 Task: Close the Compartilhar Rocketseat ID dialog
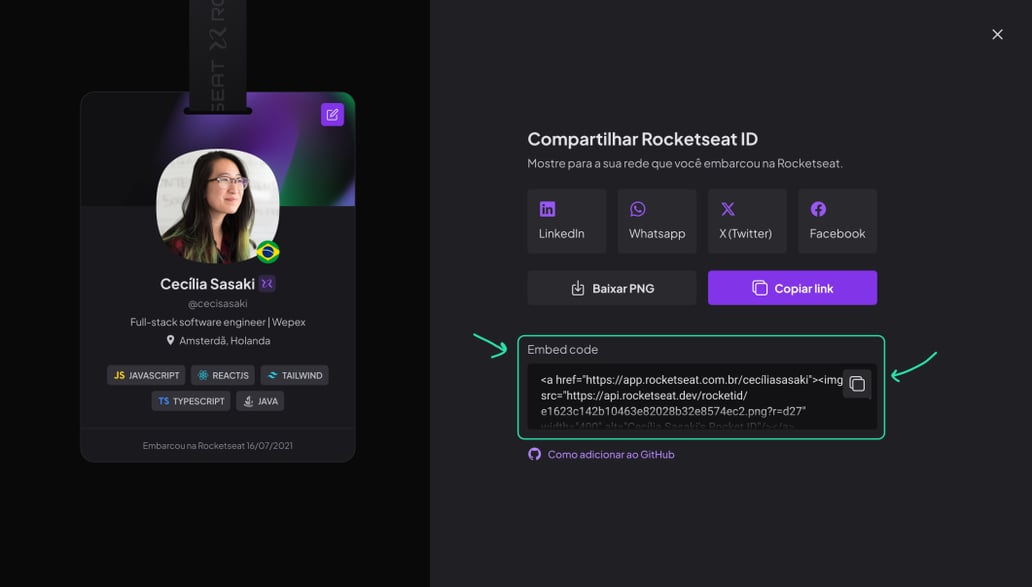tap(997, 34)
